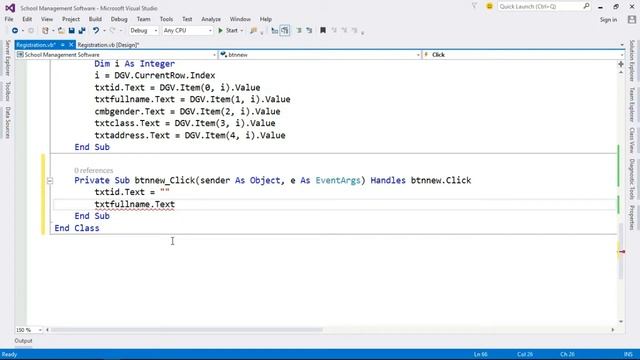The width and height of the screenshot is (640, 360).
Task: Open the Properties side tab
Action: tap(632, 218)
